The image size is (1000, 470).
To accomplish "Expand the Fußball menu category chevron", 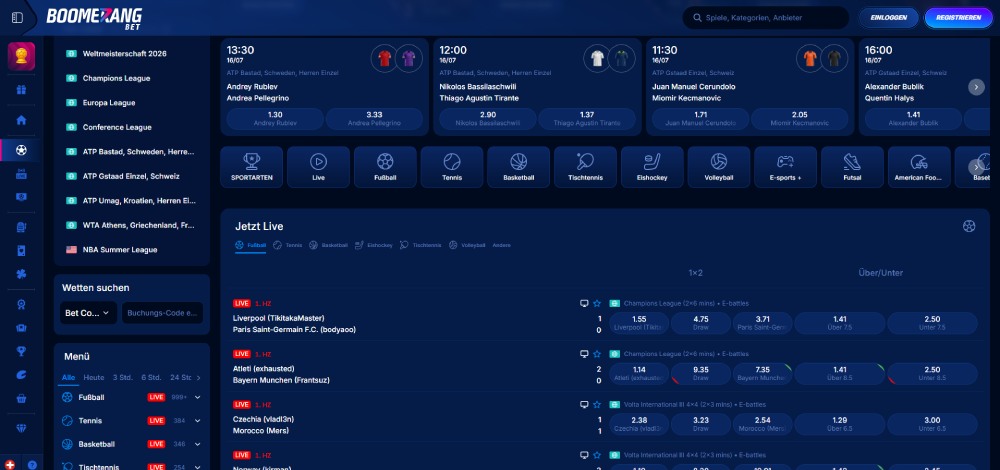I will pyautogui.click(x=198, y=397).
